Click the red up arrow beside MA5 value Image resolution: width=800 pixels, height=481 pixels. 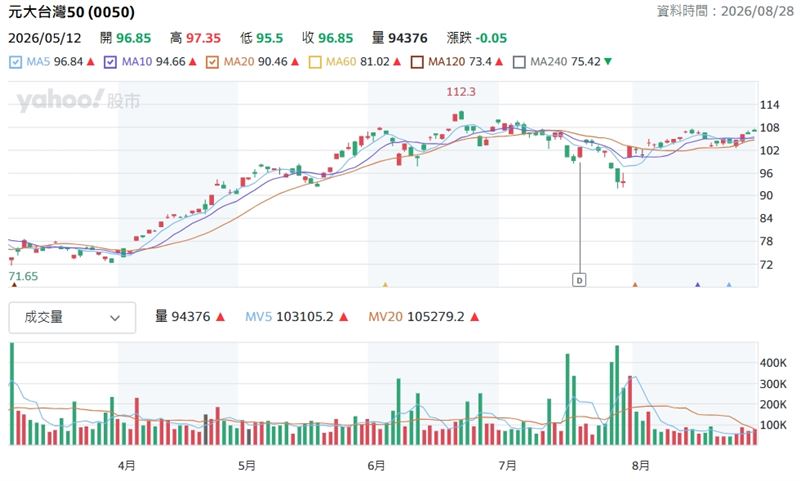tap(91, 62)
